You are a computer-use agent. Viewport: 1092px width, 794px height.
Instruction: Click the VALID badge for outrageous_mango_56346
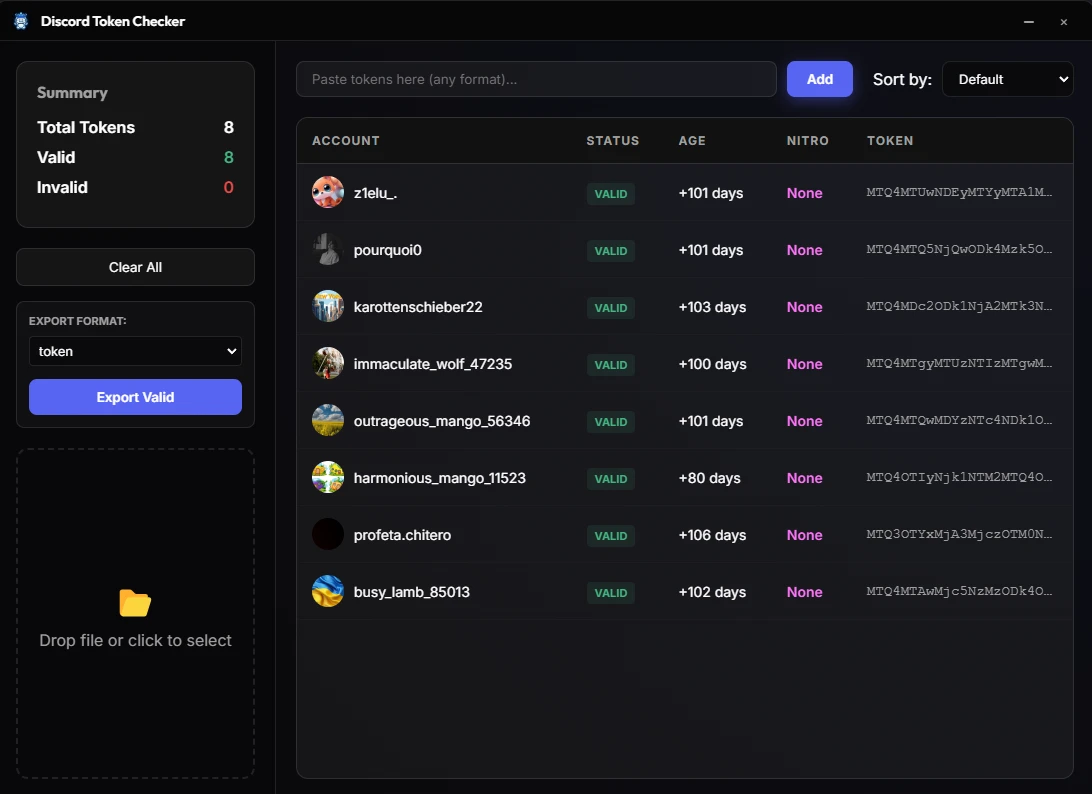(x=611, y=422)
